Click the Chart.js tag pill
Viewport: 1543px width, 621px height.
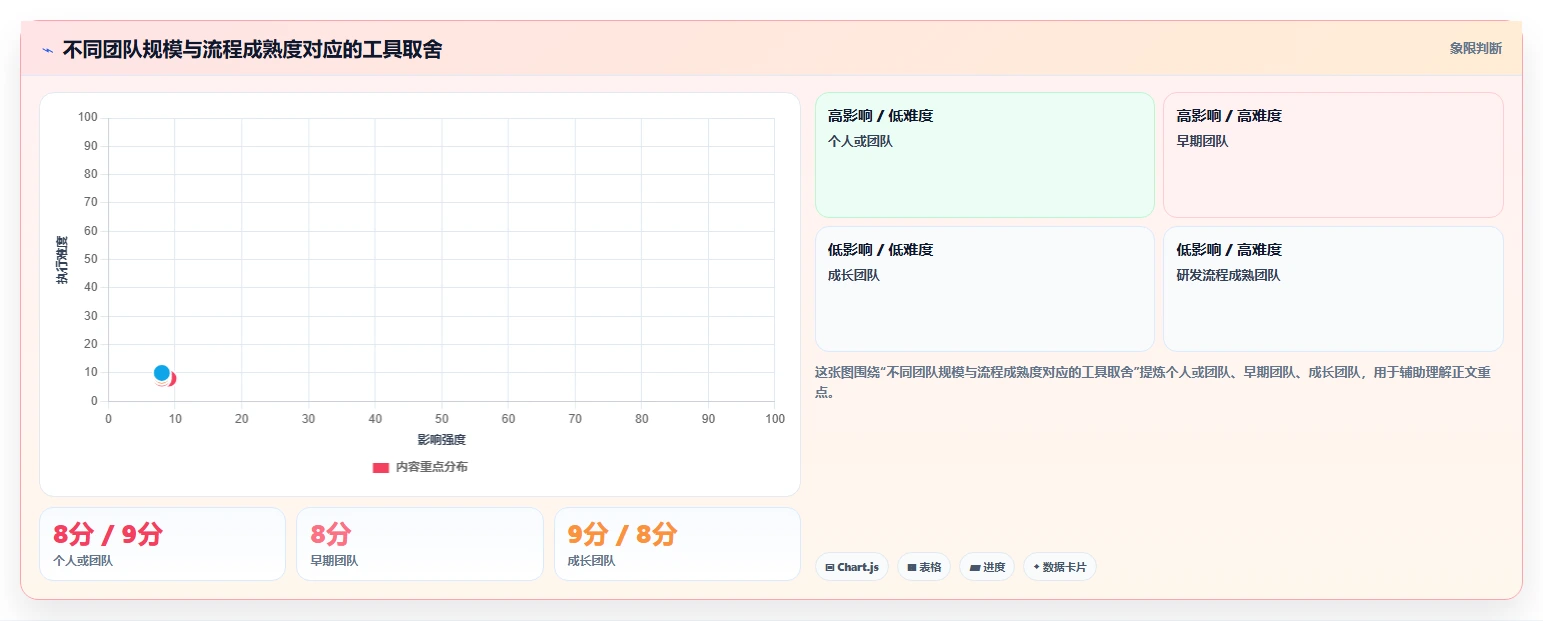coord(852,567)
